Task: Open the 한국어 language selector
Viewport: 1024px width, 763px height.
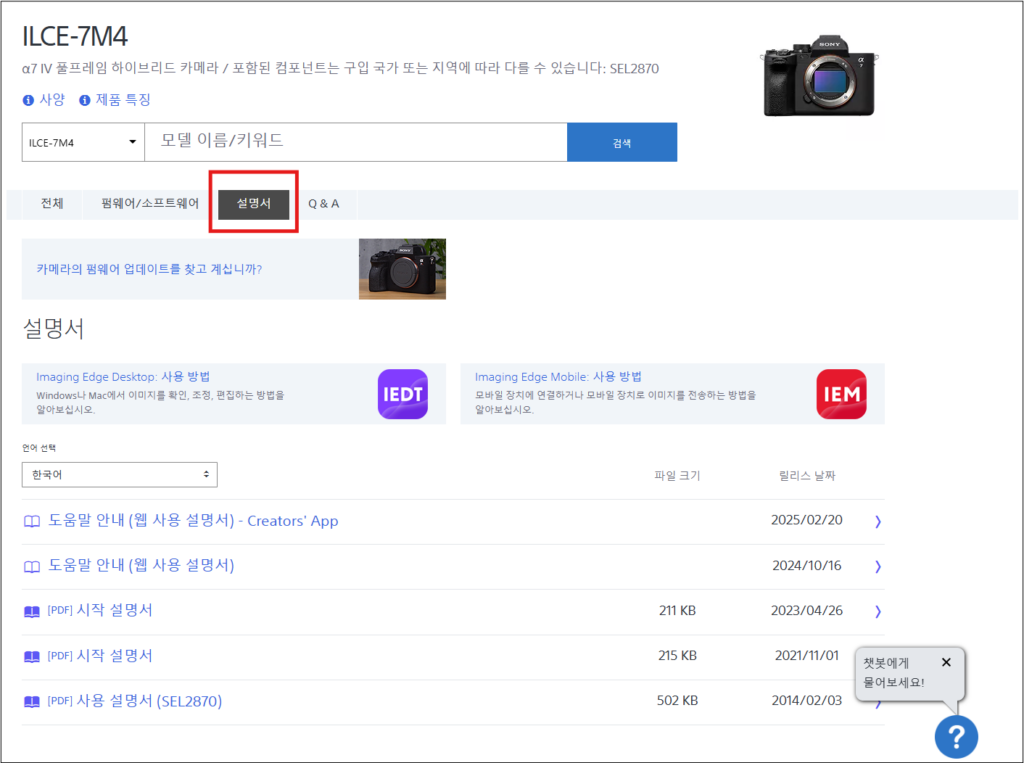Action: point(120,475)
